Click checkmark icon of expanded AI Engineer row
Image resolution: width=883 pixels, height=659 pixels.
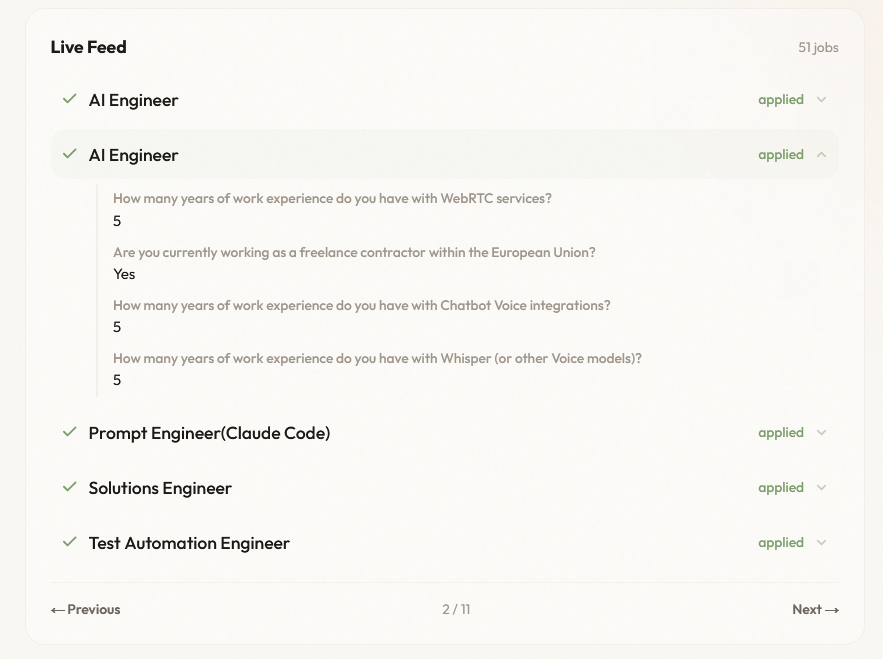tap(70, 154)
